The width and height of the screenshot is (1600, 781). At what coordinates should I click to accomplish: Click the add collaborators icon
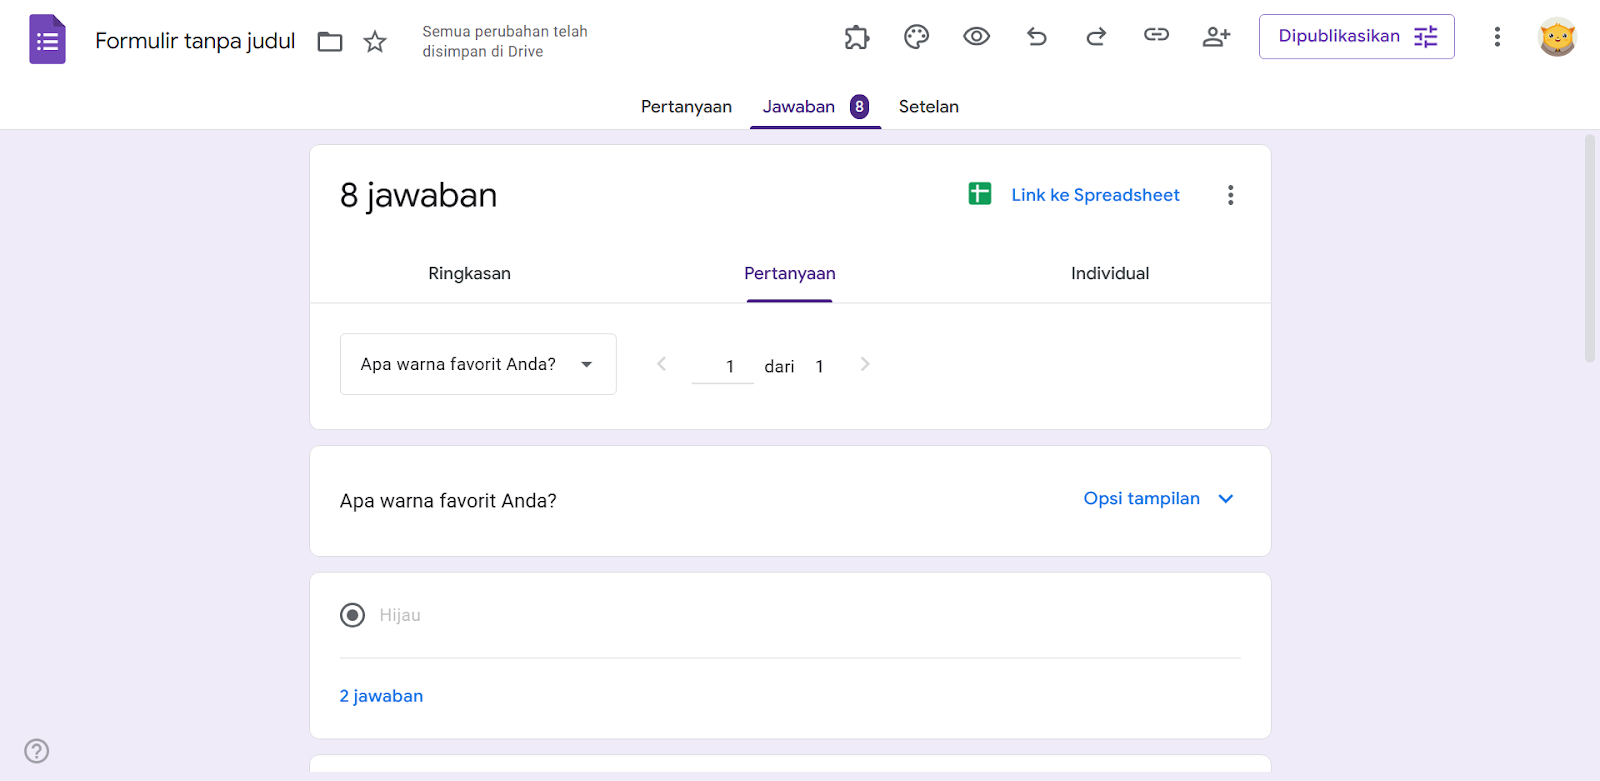click(x=1216, y=37)
